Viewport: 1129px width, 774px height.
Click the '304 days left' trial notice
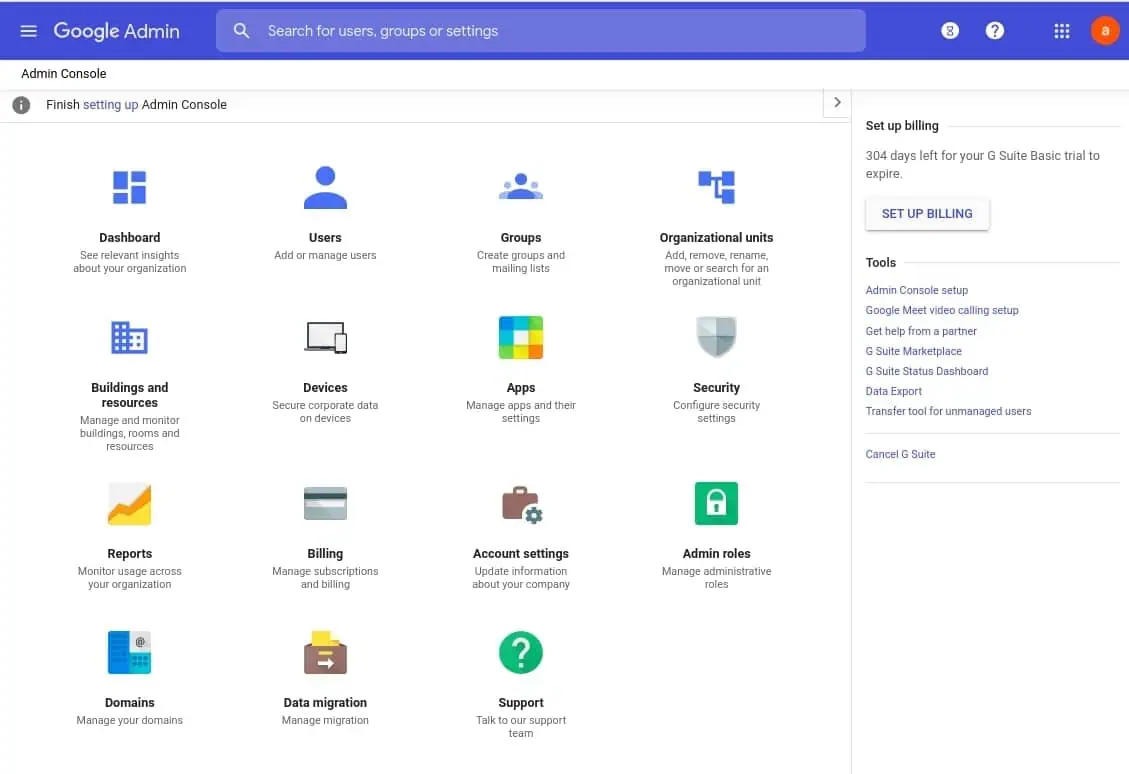point(983,165)
